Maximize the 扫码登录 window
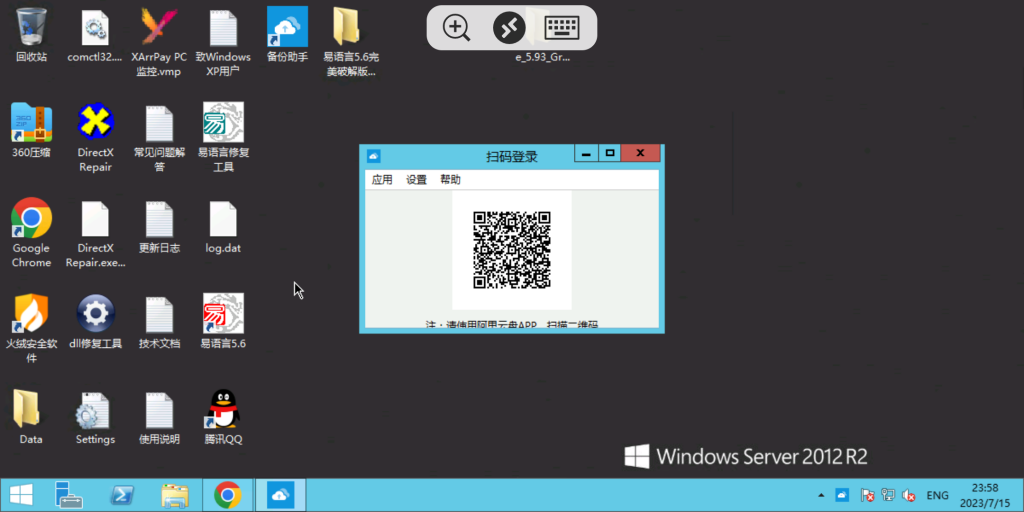 610,153
